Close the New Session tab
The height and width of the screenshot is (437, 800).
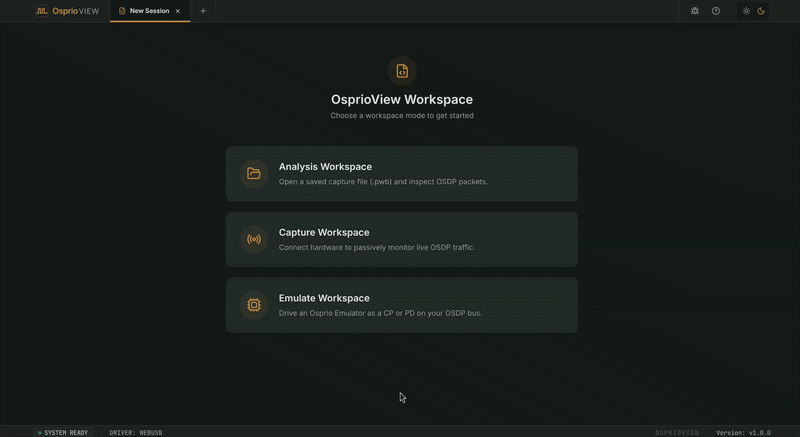pyautogui.click(x=178, y=11)
